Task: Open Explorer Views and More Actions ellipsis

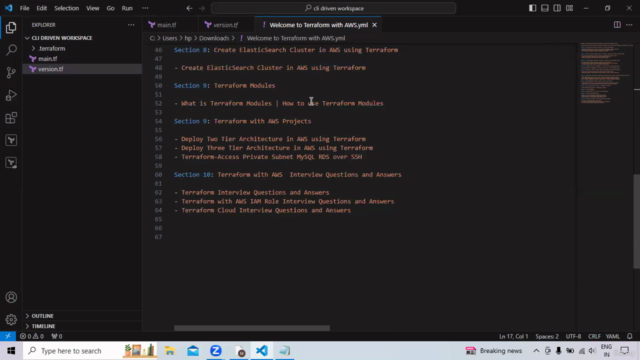Action: (x=131, y=25)
